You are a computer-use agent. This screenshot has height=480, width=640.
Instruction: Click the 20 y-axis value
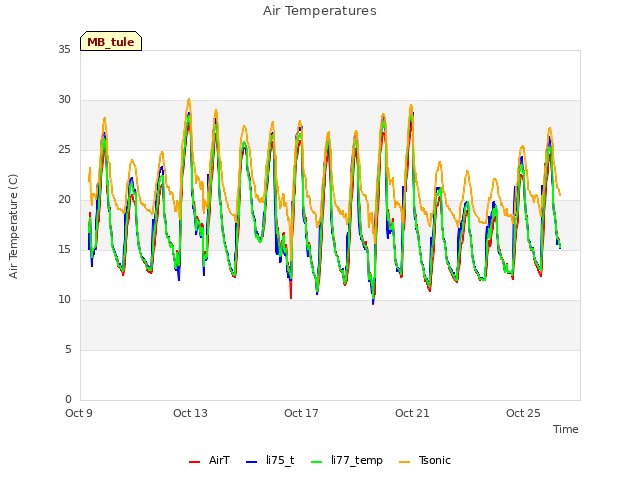(64, 199)
